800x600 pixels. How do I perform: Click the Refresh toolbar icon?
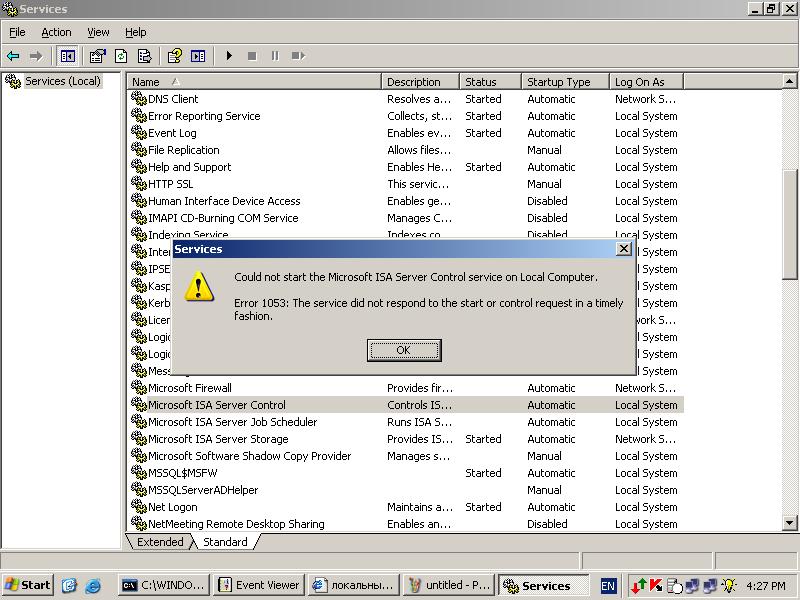point(121,56)
